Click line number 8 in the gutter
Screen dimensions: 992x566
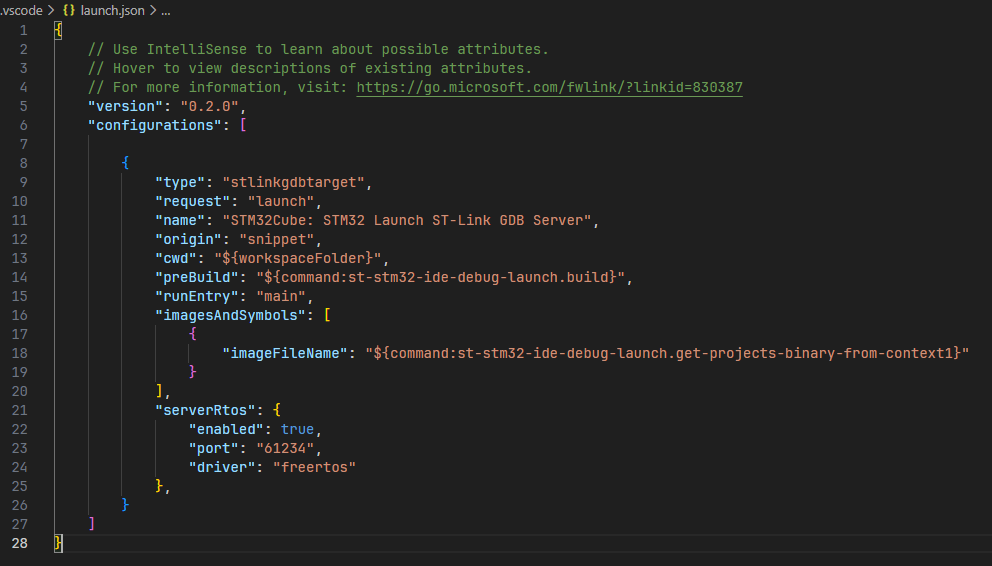pyautogui.click(x=23, y=163)
